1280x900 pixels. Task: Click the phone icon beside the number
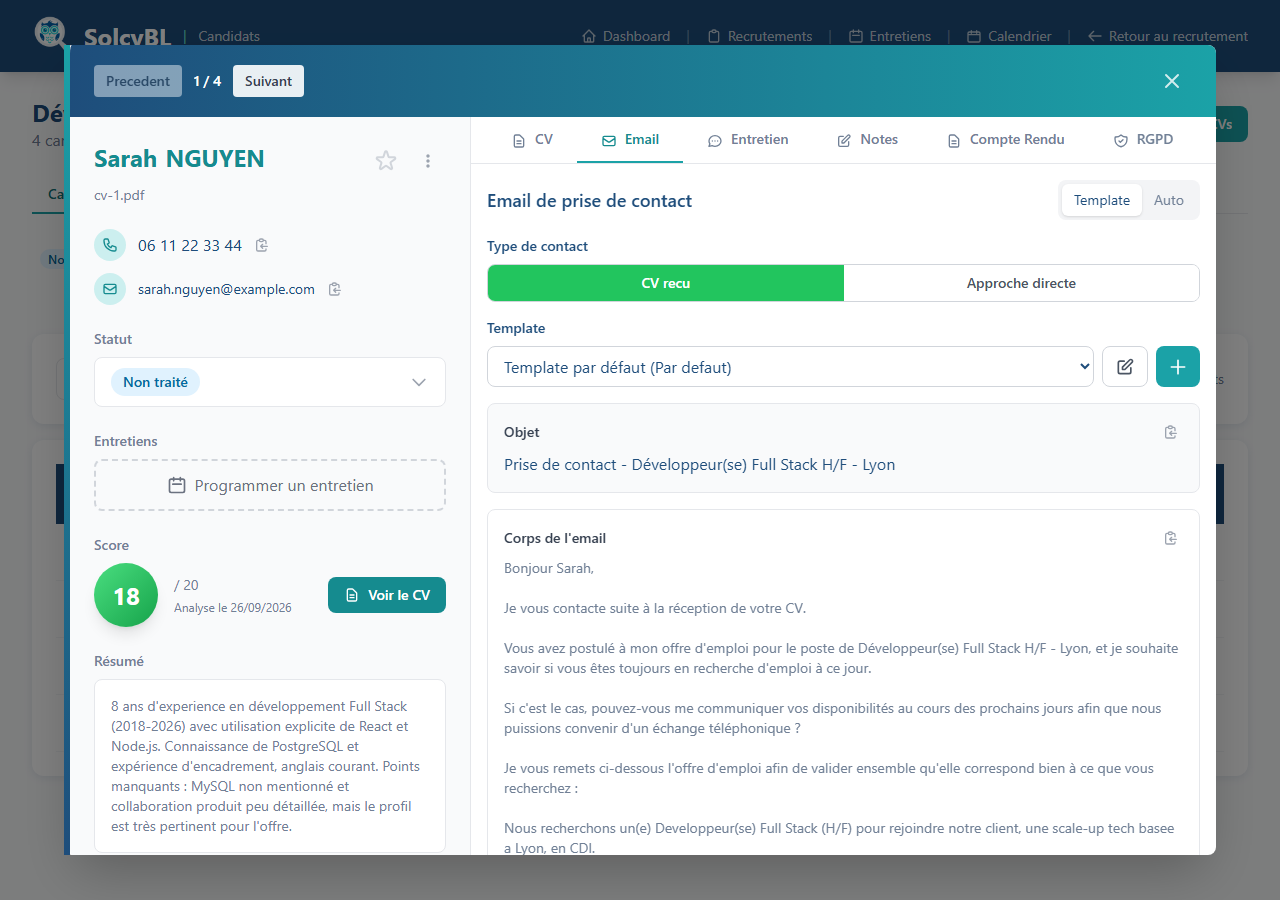[110, 245]
